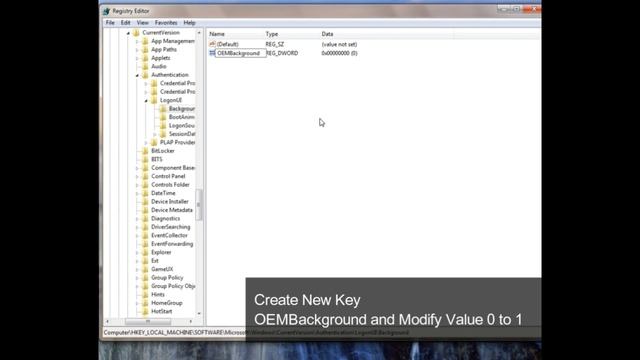Expand the App Paths tree node
This screenshot has width=640, height=360.
tap(137, 50)
